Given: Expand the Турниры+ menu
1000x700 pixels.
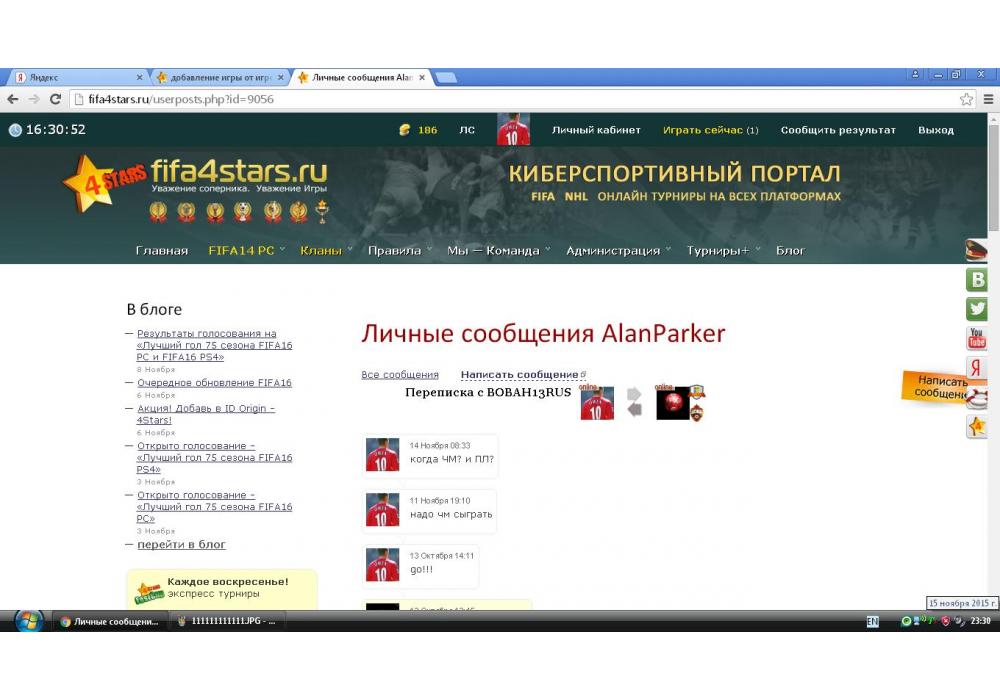Looking at the screenshot, I should (723, 251).
